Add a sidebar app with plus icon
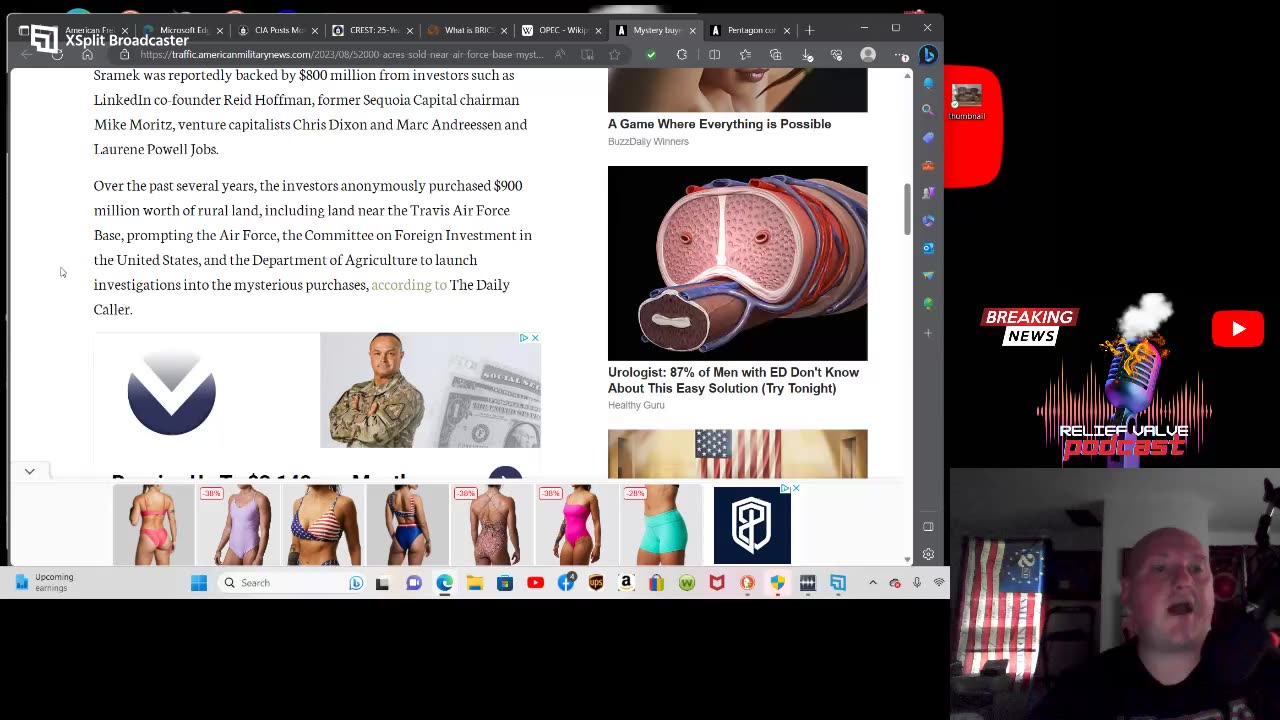Screen dimensions: 1280x720 point(928,332)
